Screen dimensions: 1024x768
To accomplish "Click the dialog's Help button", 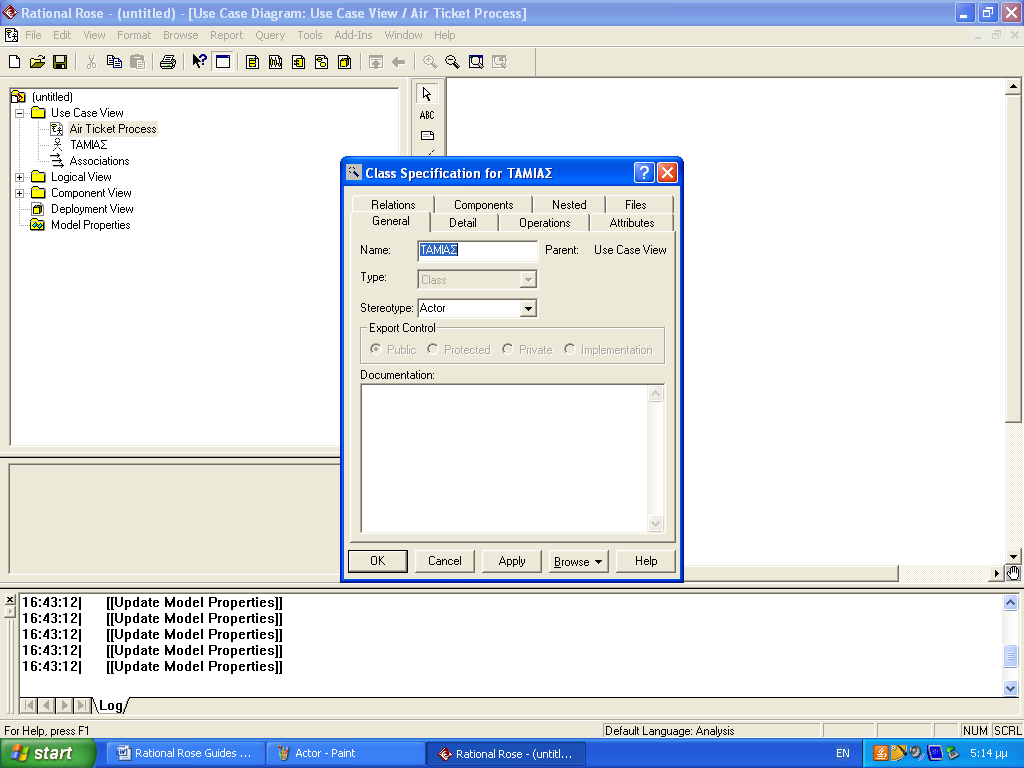I will pos(646,561).
